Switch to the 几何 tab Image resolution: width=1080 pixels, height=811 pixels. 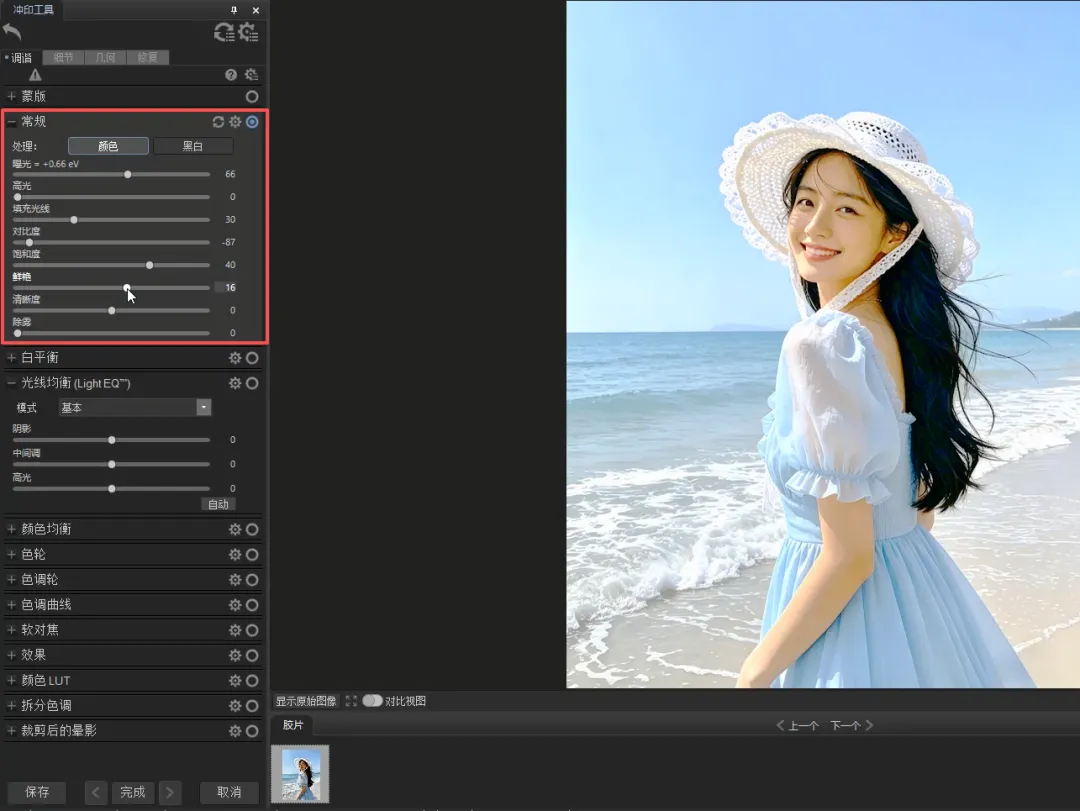point(105,58)
